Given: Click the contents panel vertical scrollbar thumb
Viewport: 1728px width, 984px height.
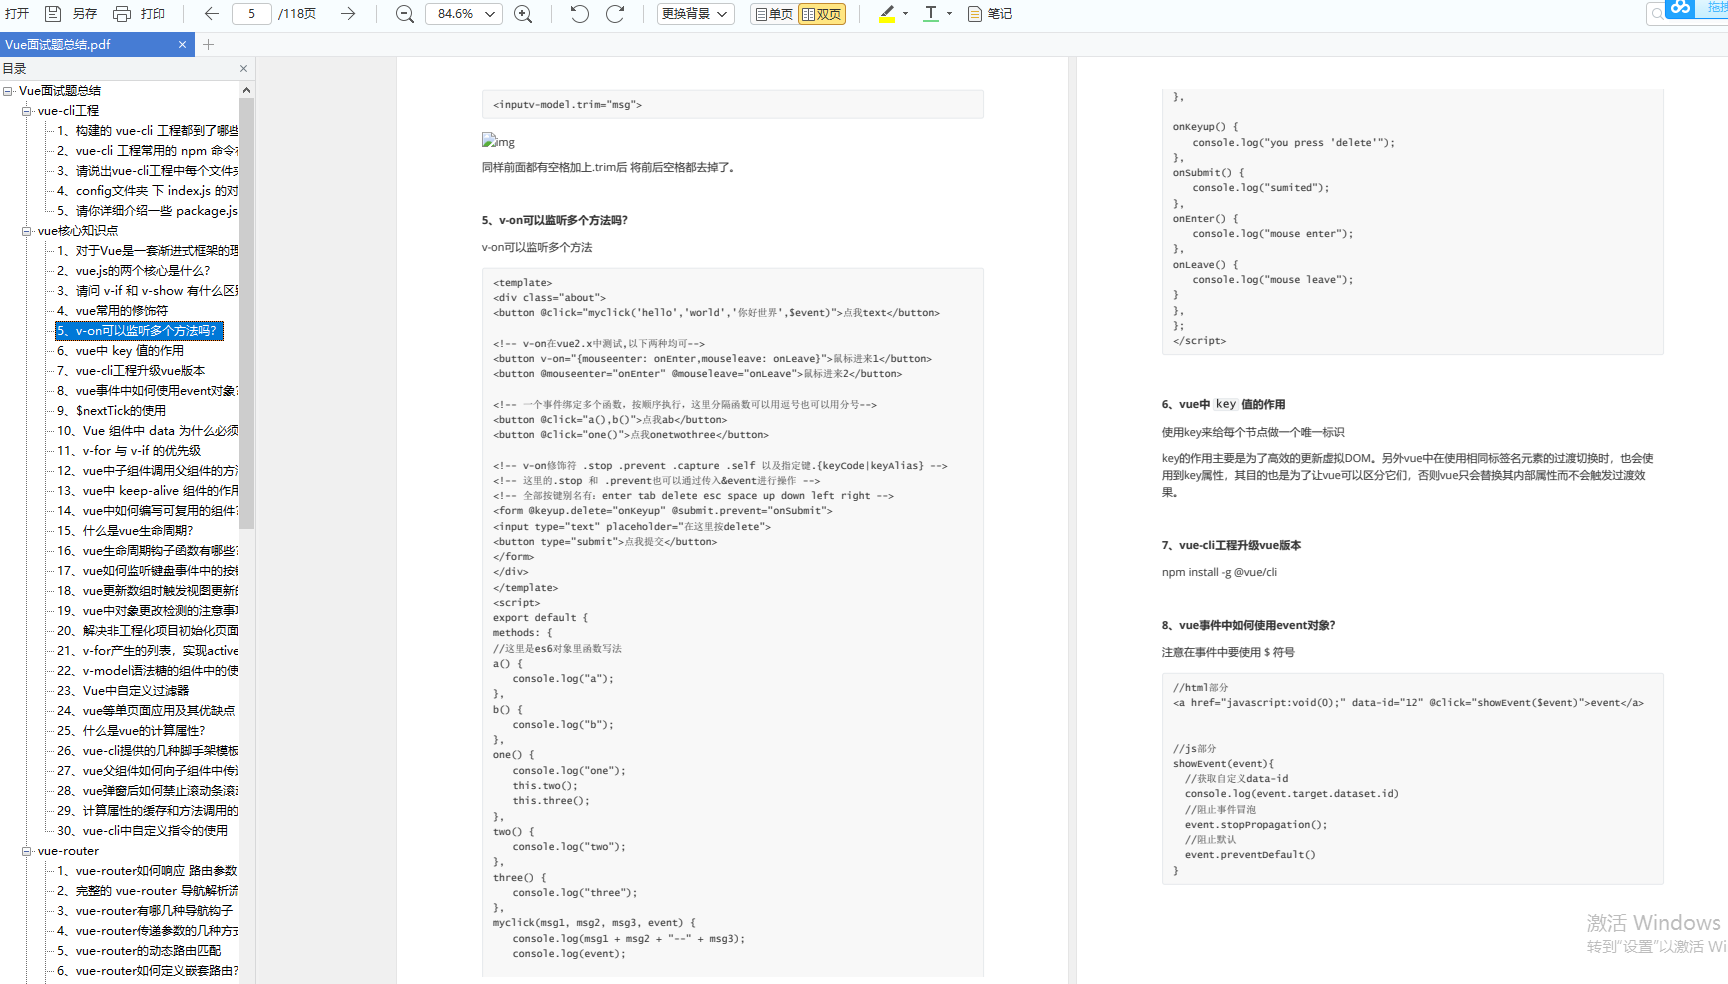Looking at the screenshot, I should point(246,313).
